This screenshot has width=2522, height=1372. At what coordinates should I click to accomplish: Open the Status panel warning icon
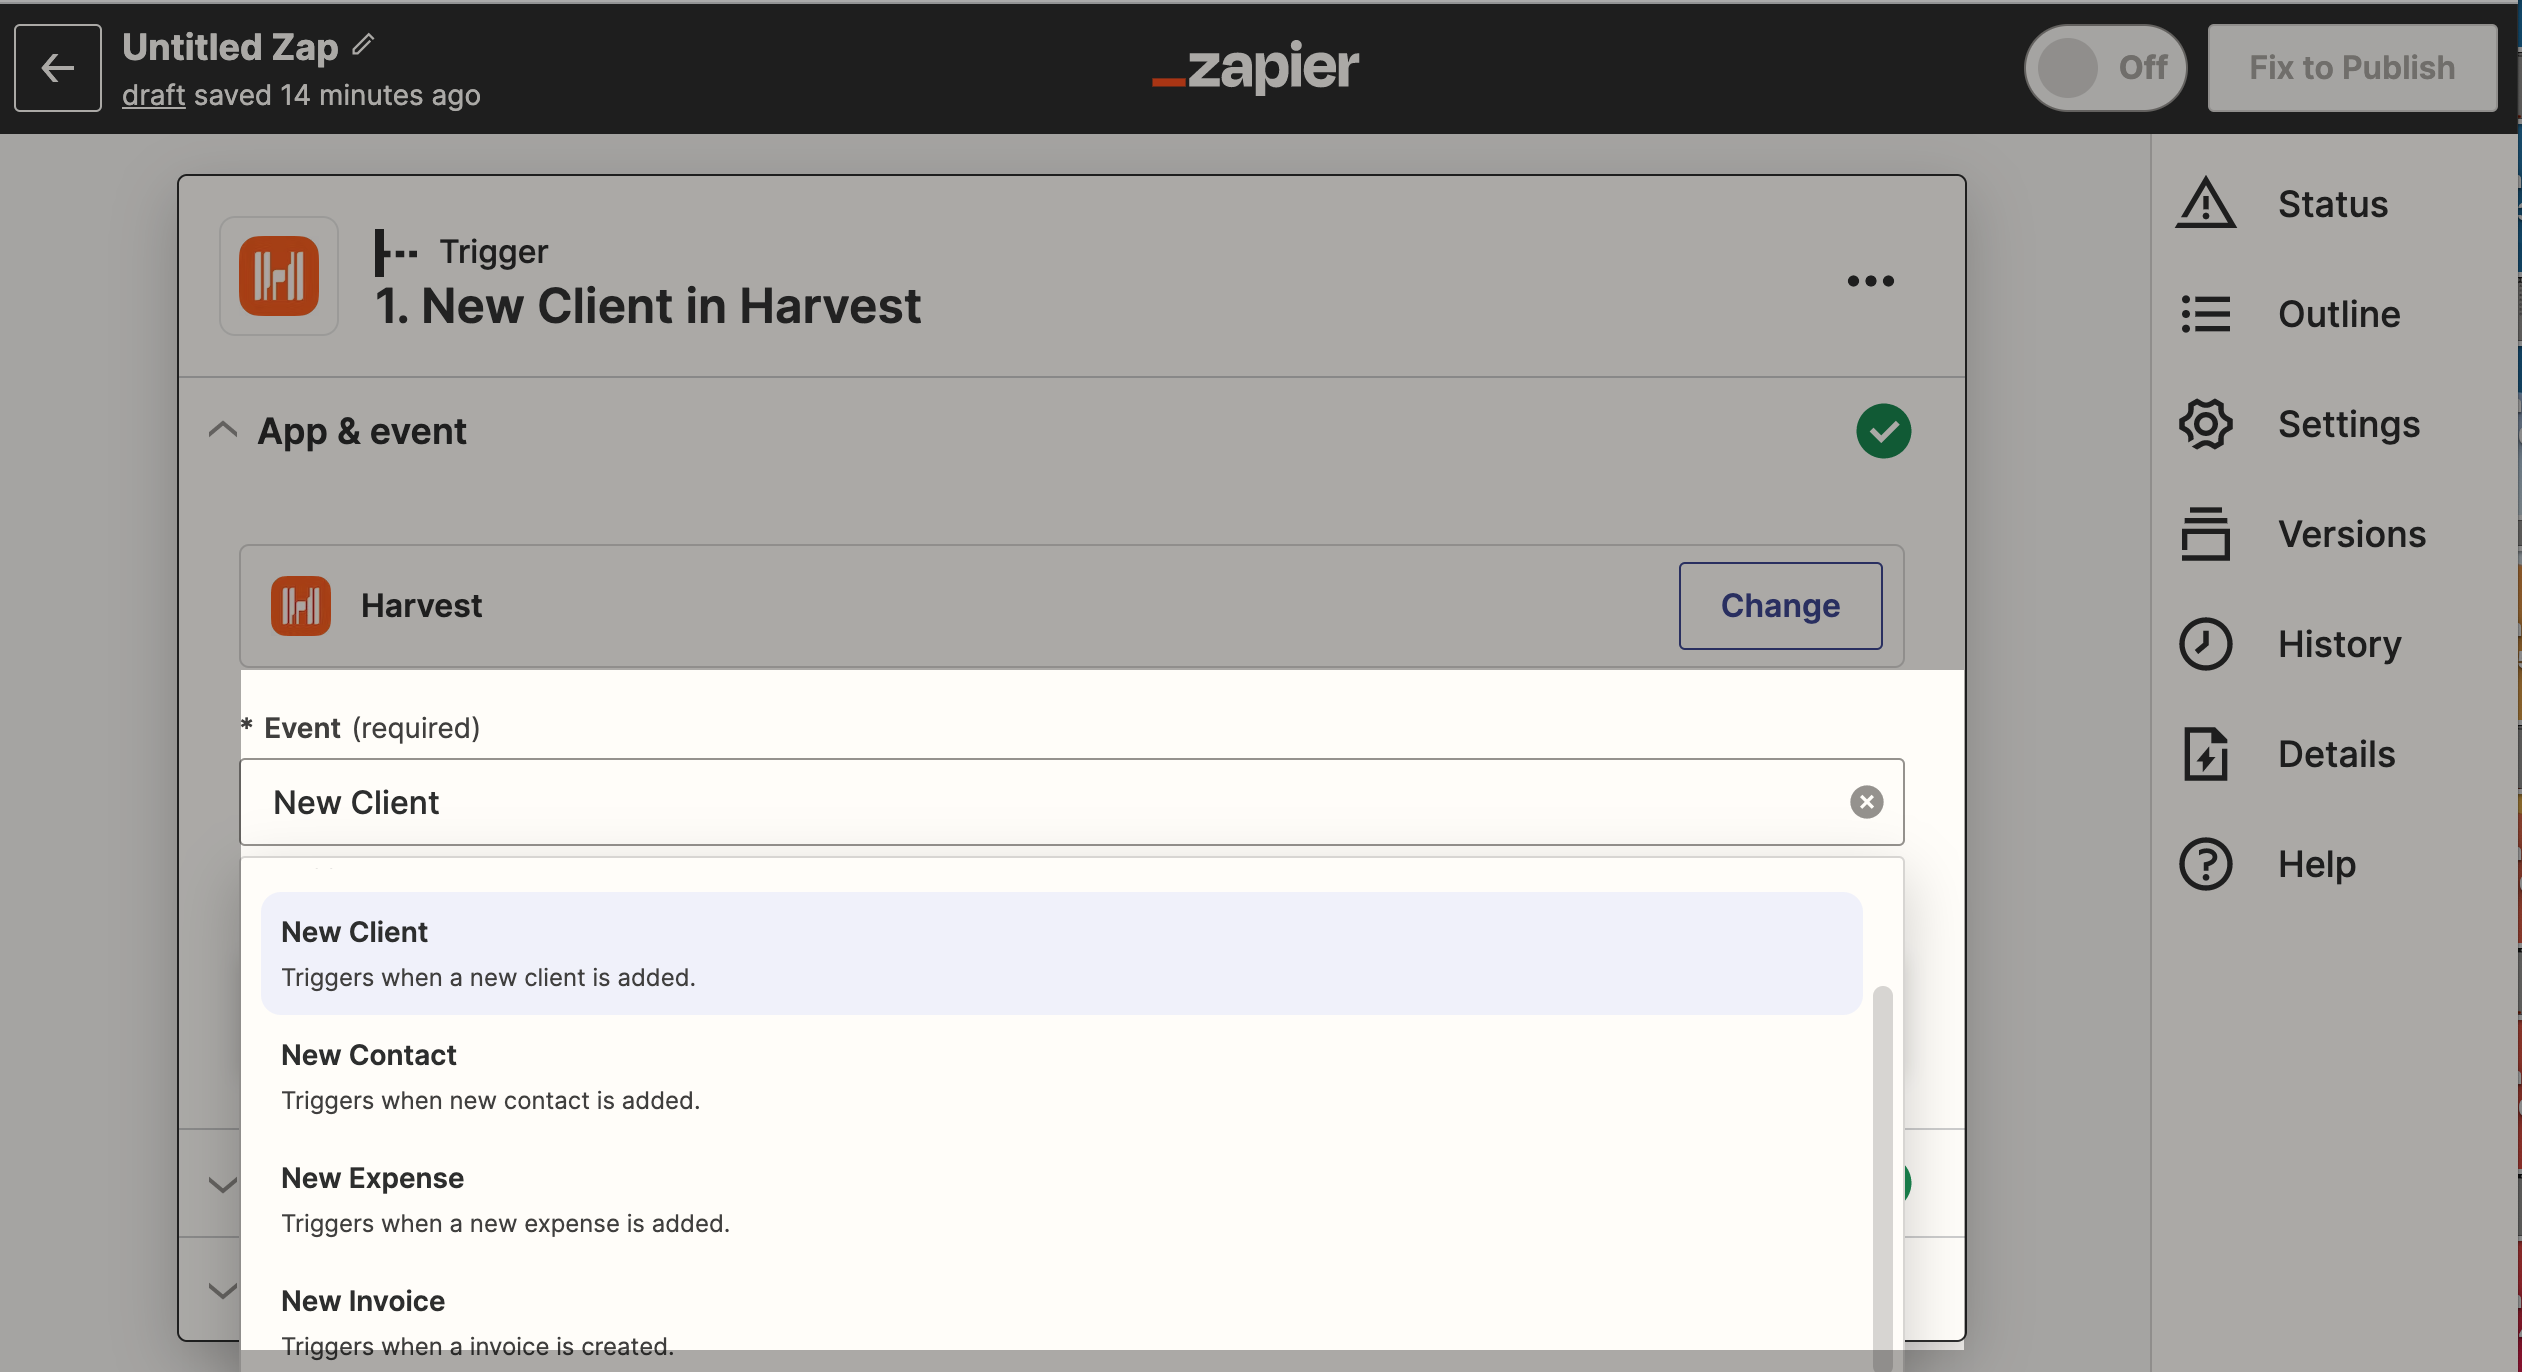pos(2205,203)
